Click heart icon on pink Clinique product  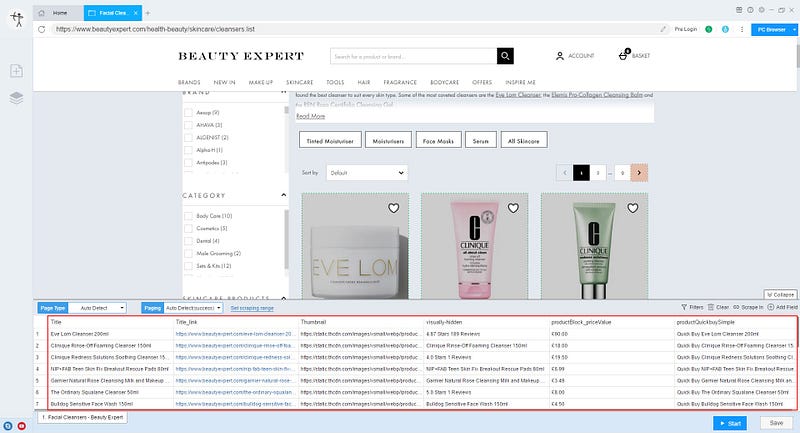click(513, 208)
